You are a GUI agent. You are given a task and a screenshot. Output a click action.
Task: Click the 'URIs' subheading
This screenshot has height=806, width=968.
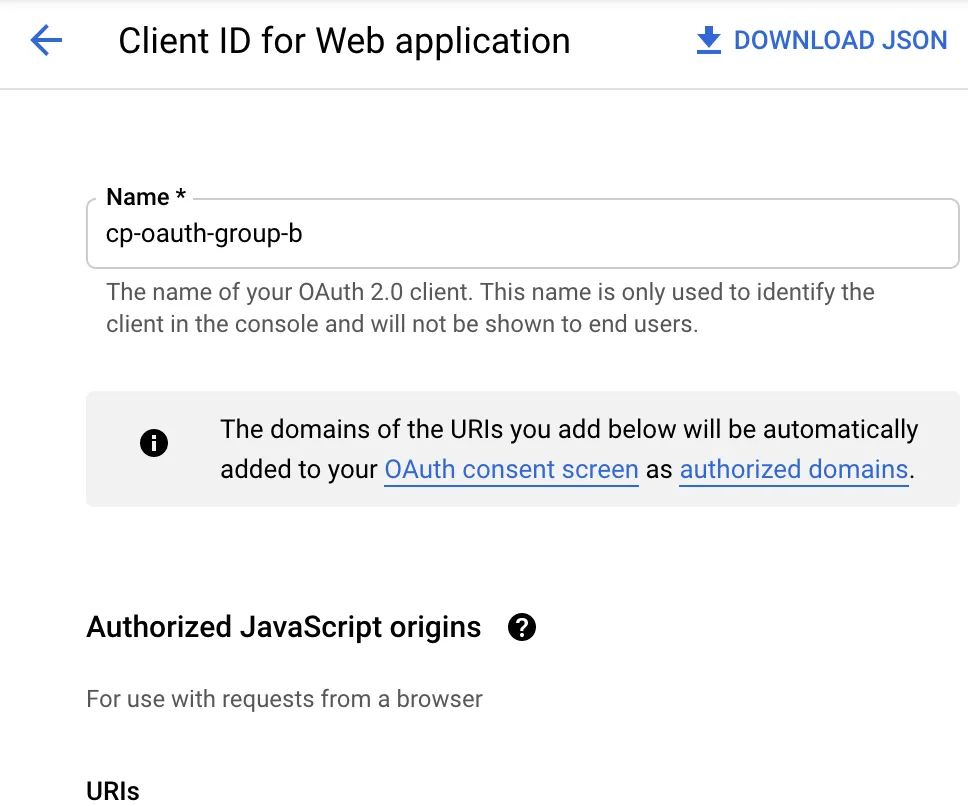113,790
